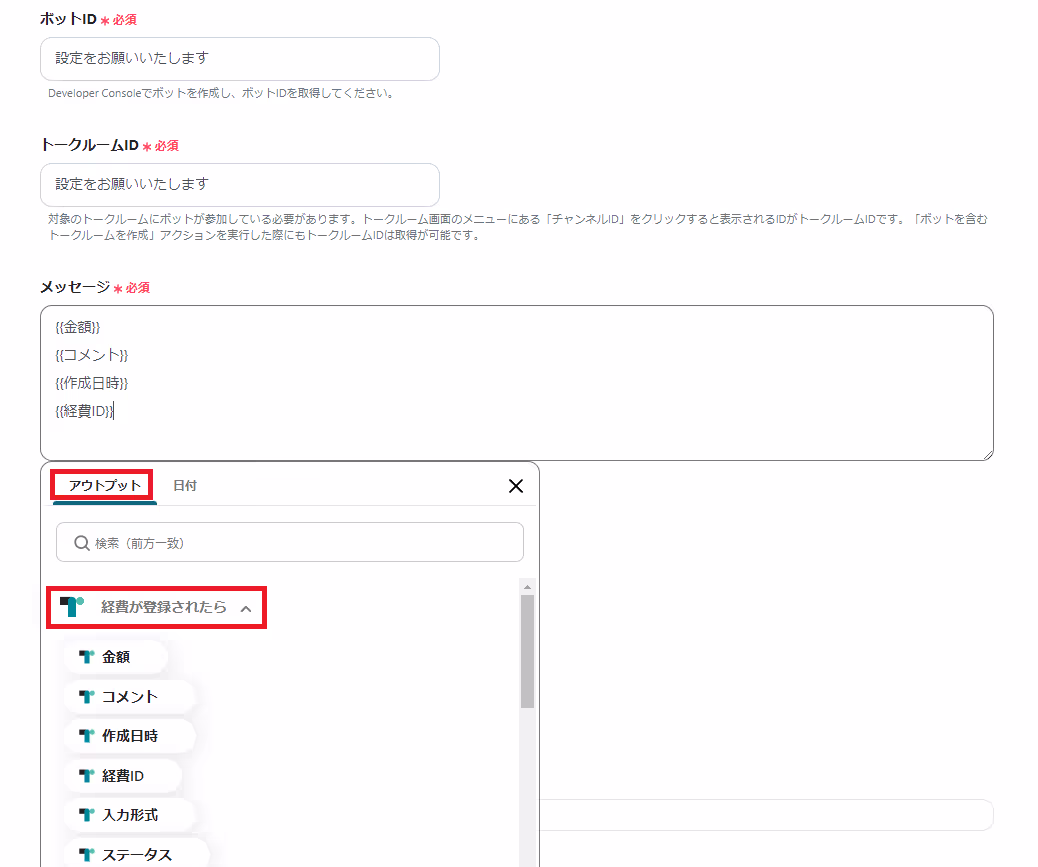Click inside the メッセージ text area
1038x867 pixels.
pyautogui.click(x=516, y=383)
